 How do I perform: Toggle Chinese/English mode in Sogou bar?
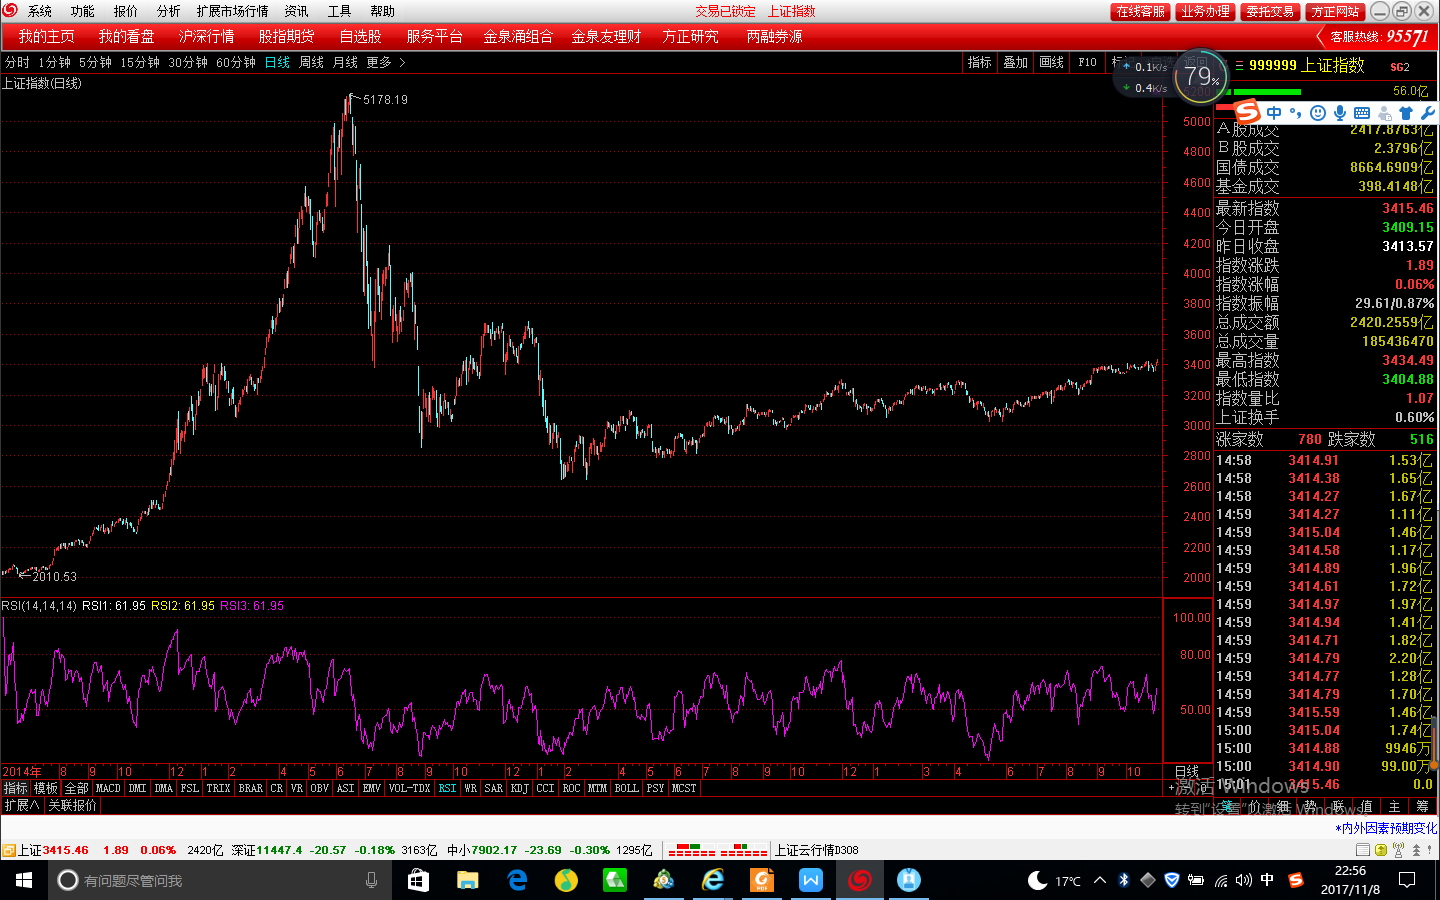1274,113
